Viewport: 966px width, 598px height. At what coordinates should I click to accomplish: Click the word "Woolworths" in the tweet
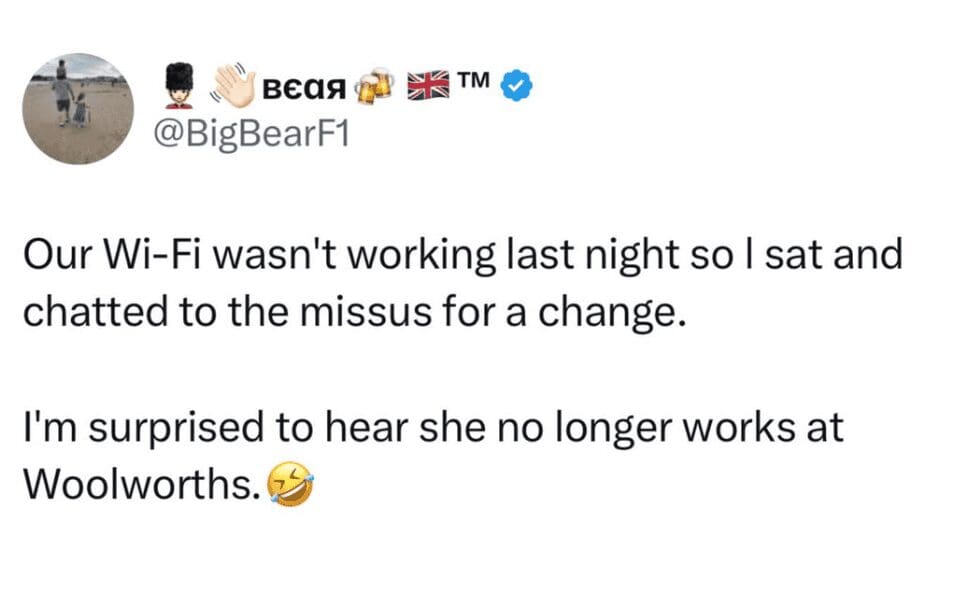coord(141,485)
